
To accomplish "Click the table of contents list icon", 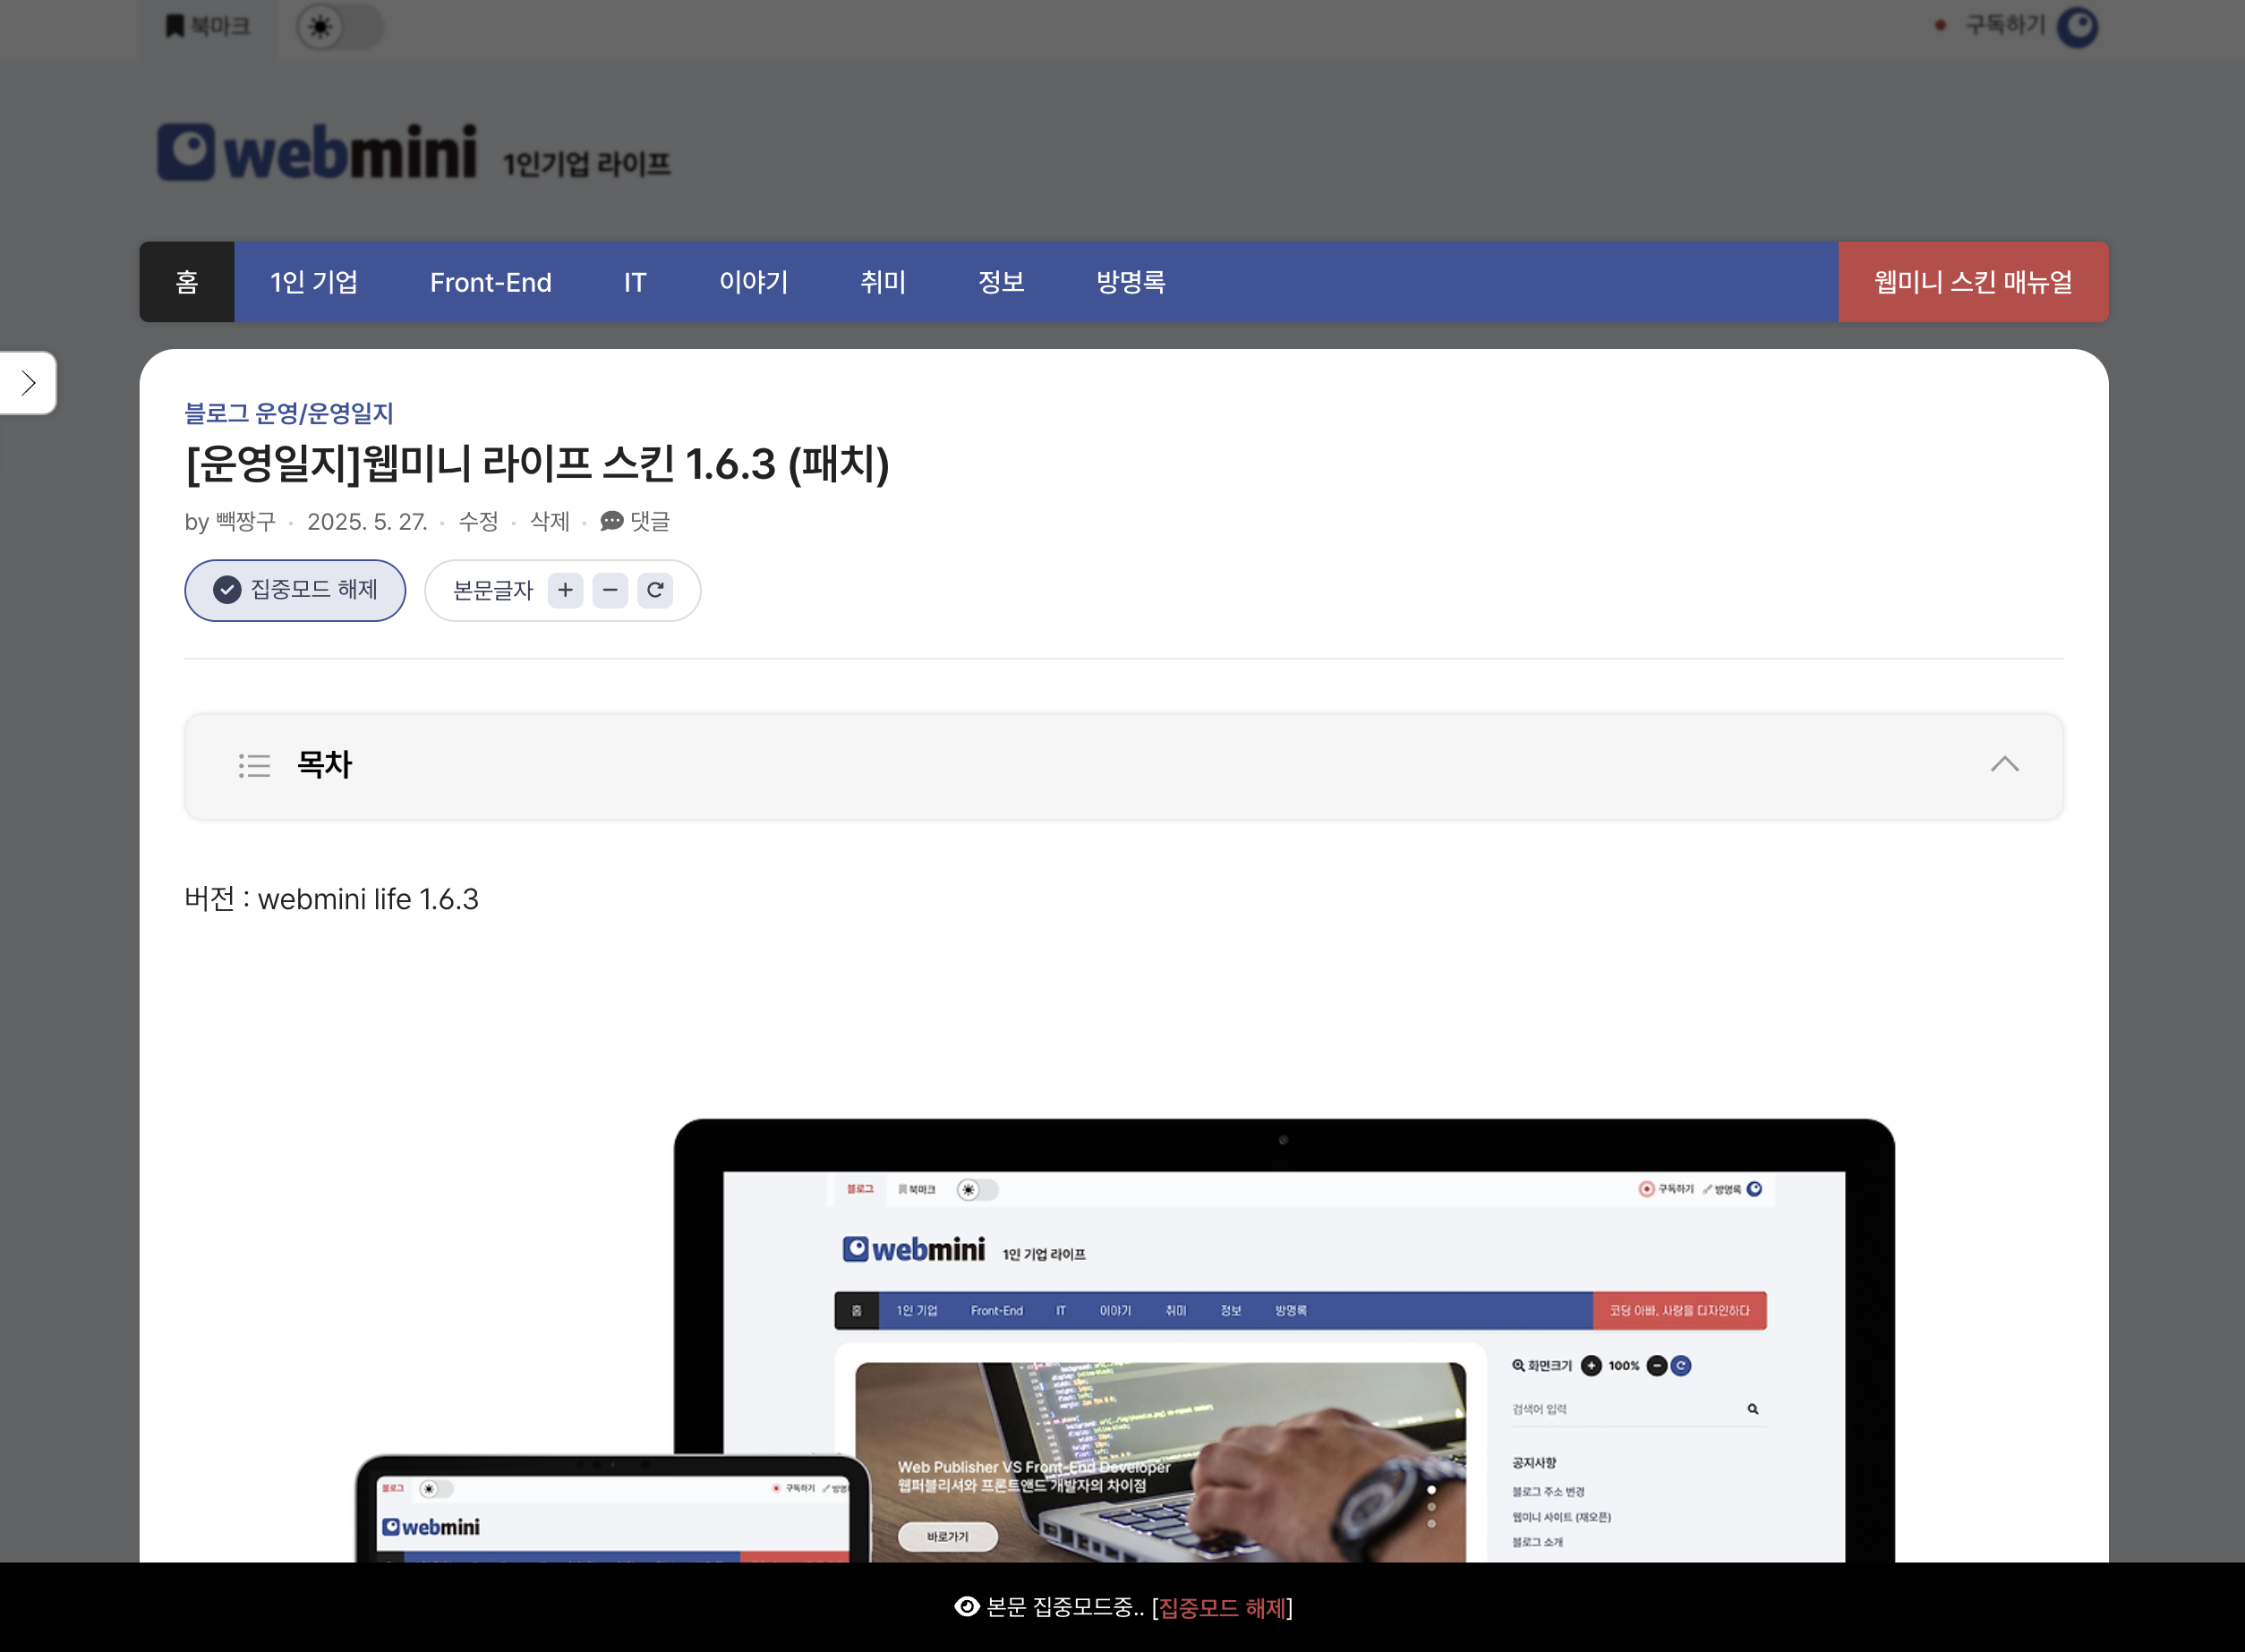I will [254, 765].
